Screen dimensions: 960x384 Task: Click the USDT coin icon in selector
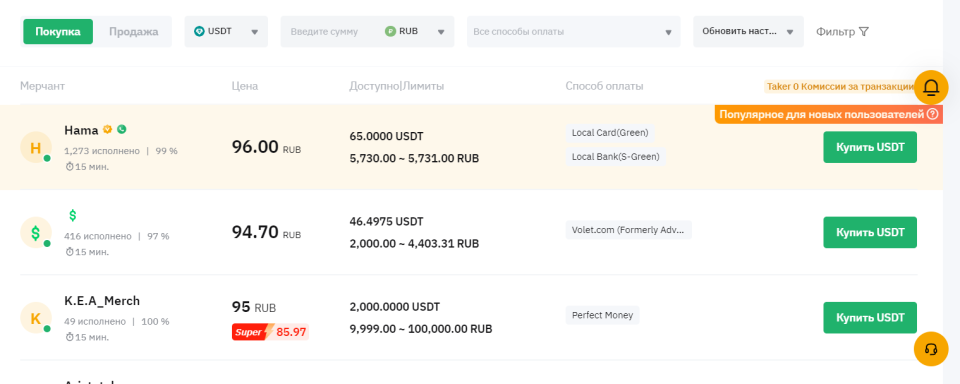point(199,31)
